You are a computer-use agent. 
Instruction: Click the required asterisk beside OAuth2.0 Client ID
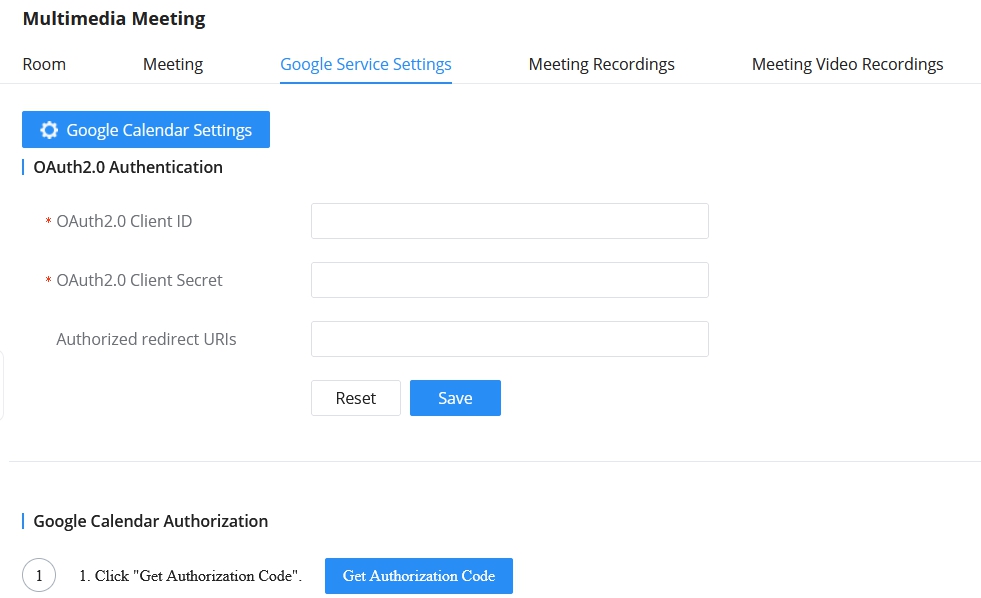47,221
